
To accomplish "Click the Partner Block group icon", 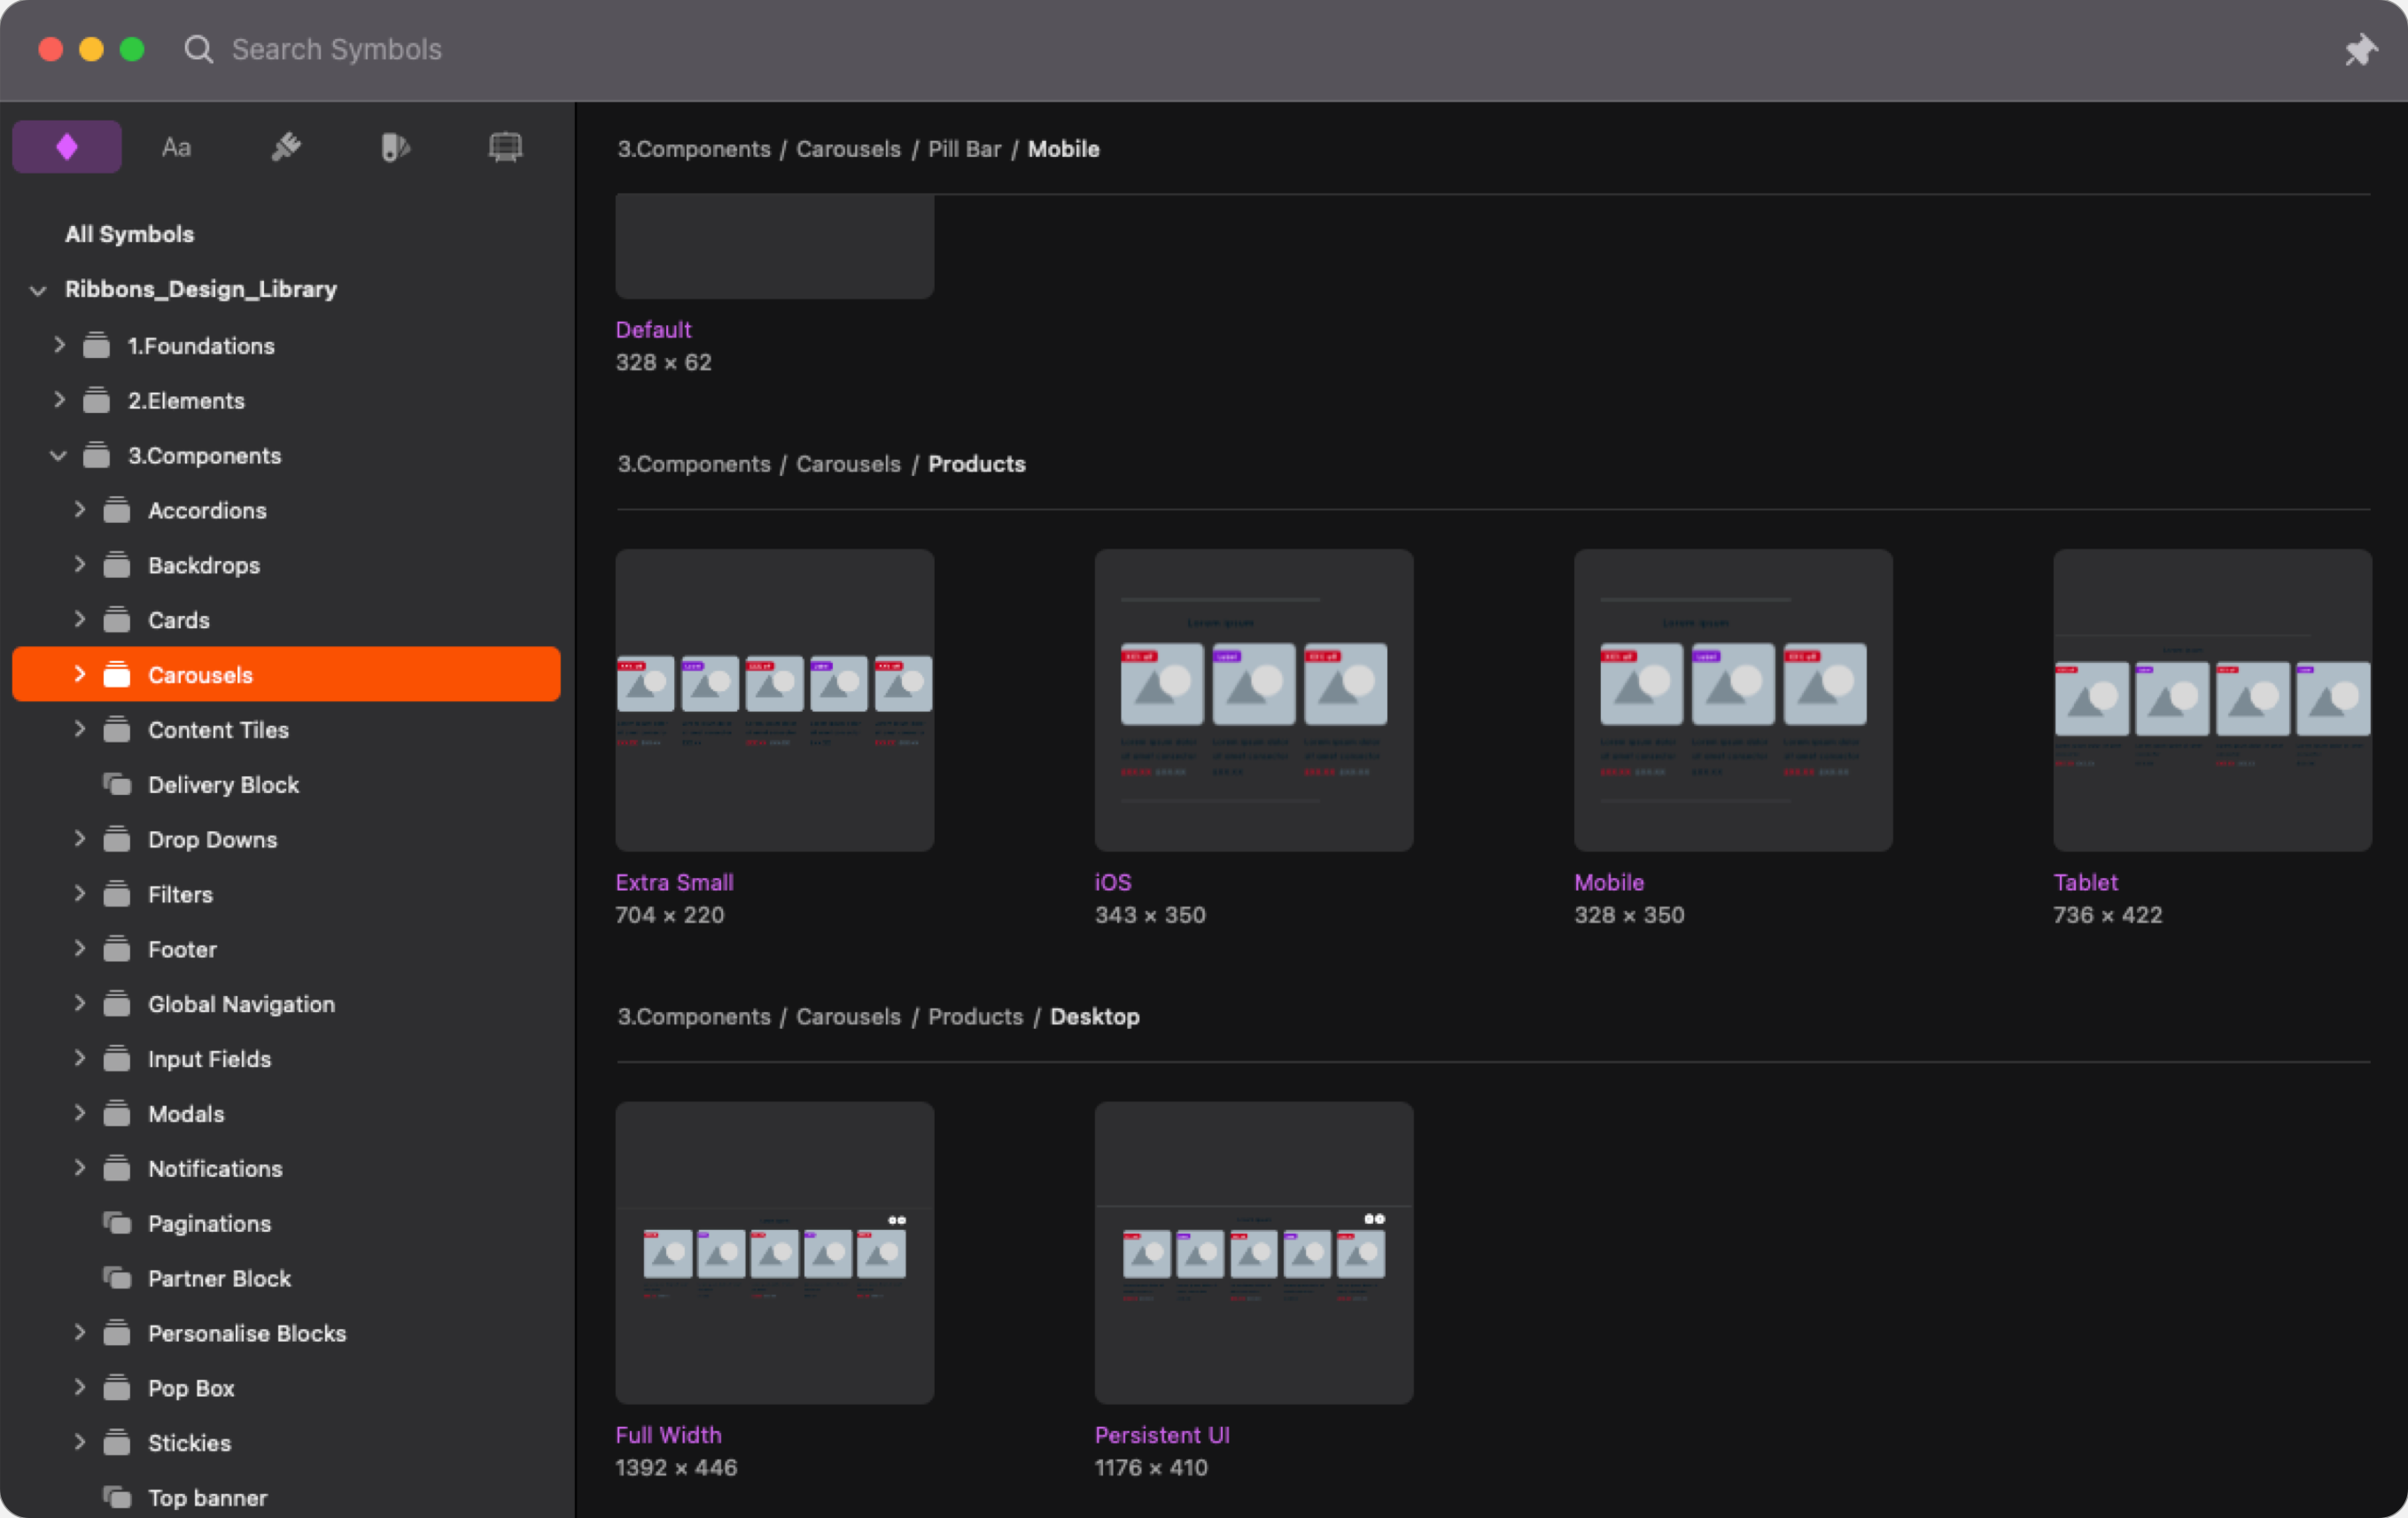I will point(117,1278).
